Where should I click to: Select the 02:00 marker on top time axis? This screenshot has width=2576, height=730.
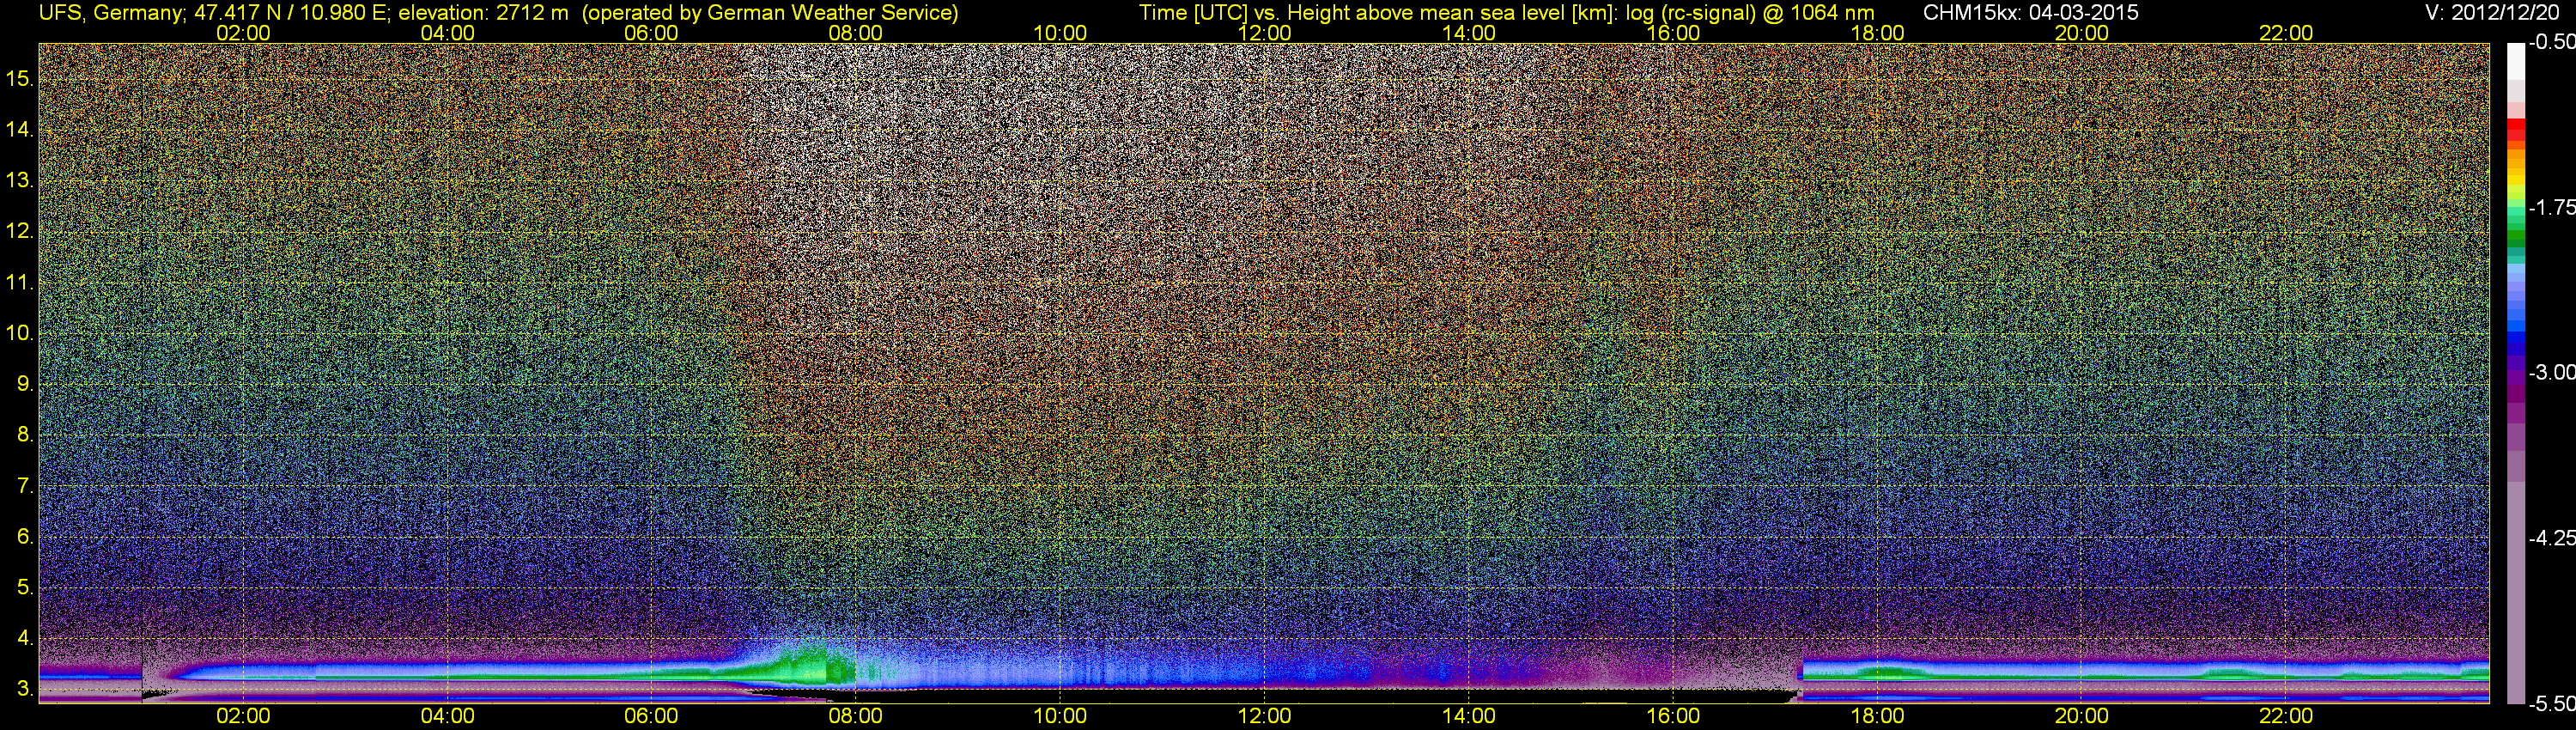click(x=243, y=32)
